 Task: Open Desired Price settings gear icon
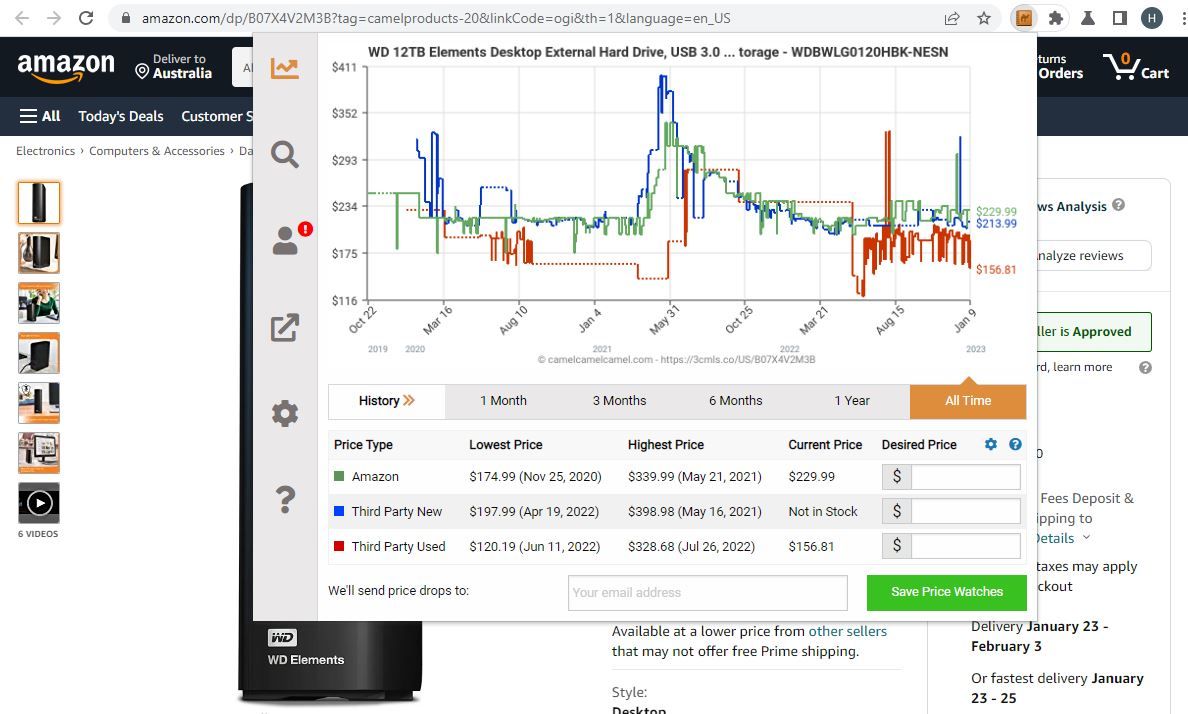click(x=990, y=444)
